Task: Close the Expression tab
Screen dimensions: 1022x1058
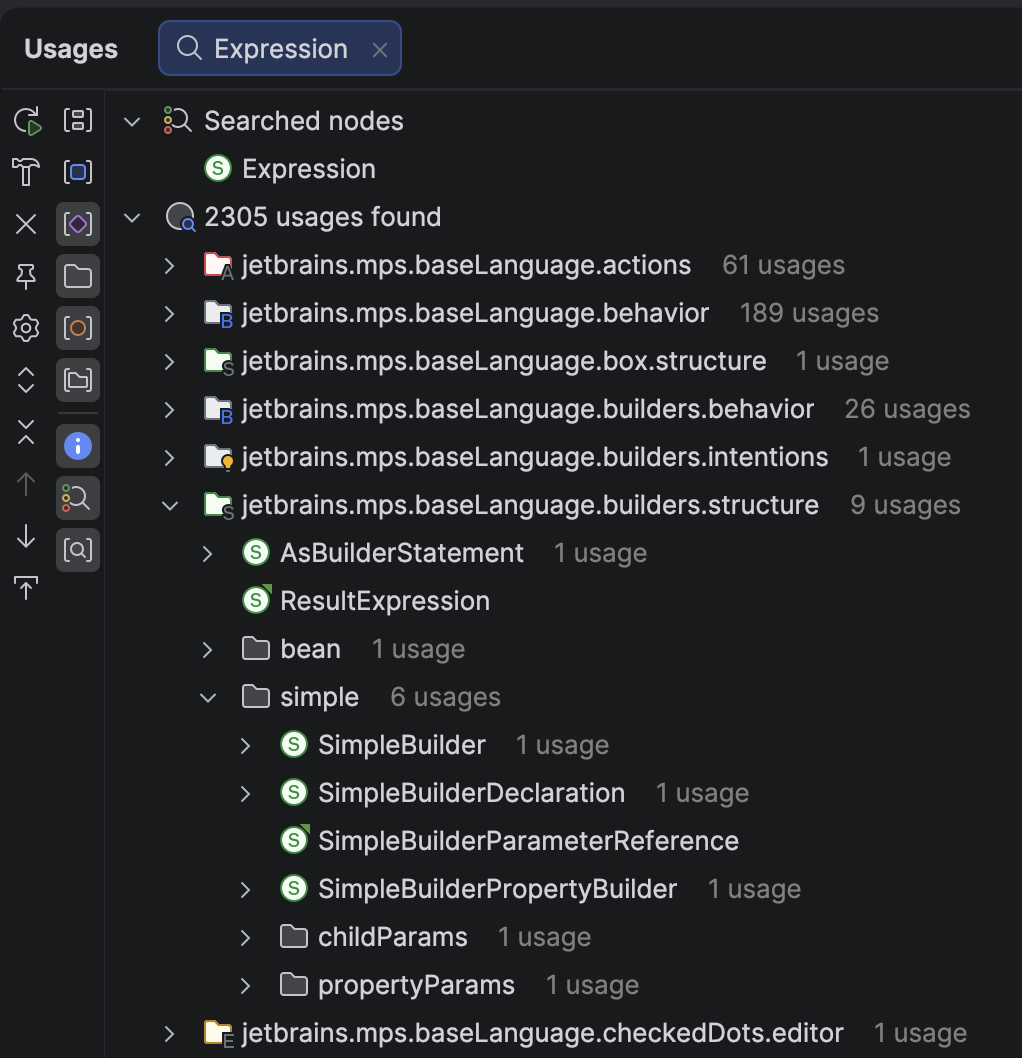Action: 380,50
